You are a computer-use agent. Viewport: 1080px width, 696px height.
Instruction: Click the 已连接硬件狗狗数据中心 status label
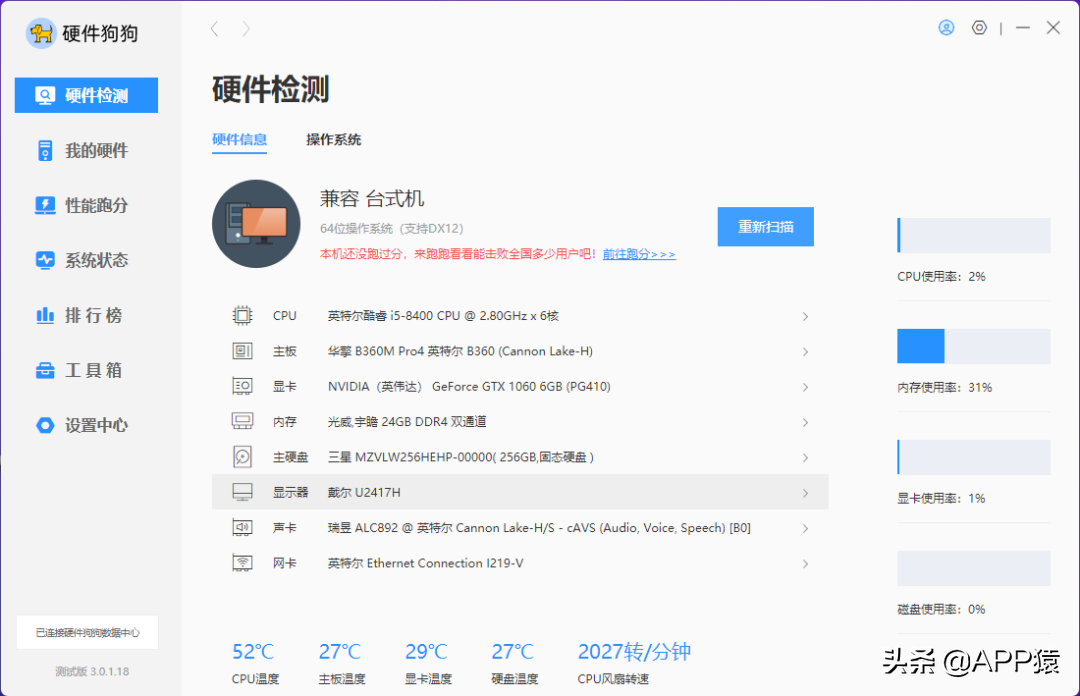[x=86, y=632]
